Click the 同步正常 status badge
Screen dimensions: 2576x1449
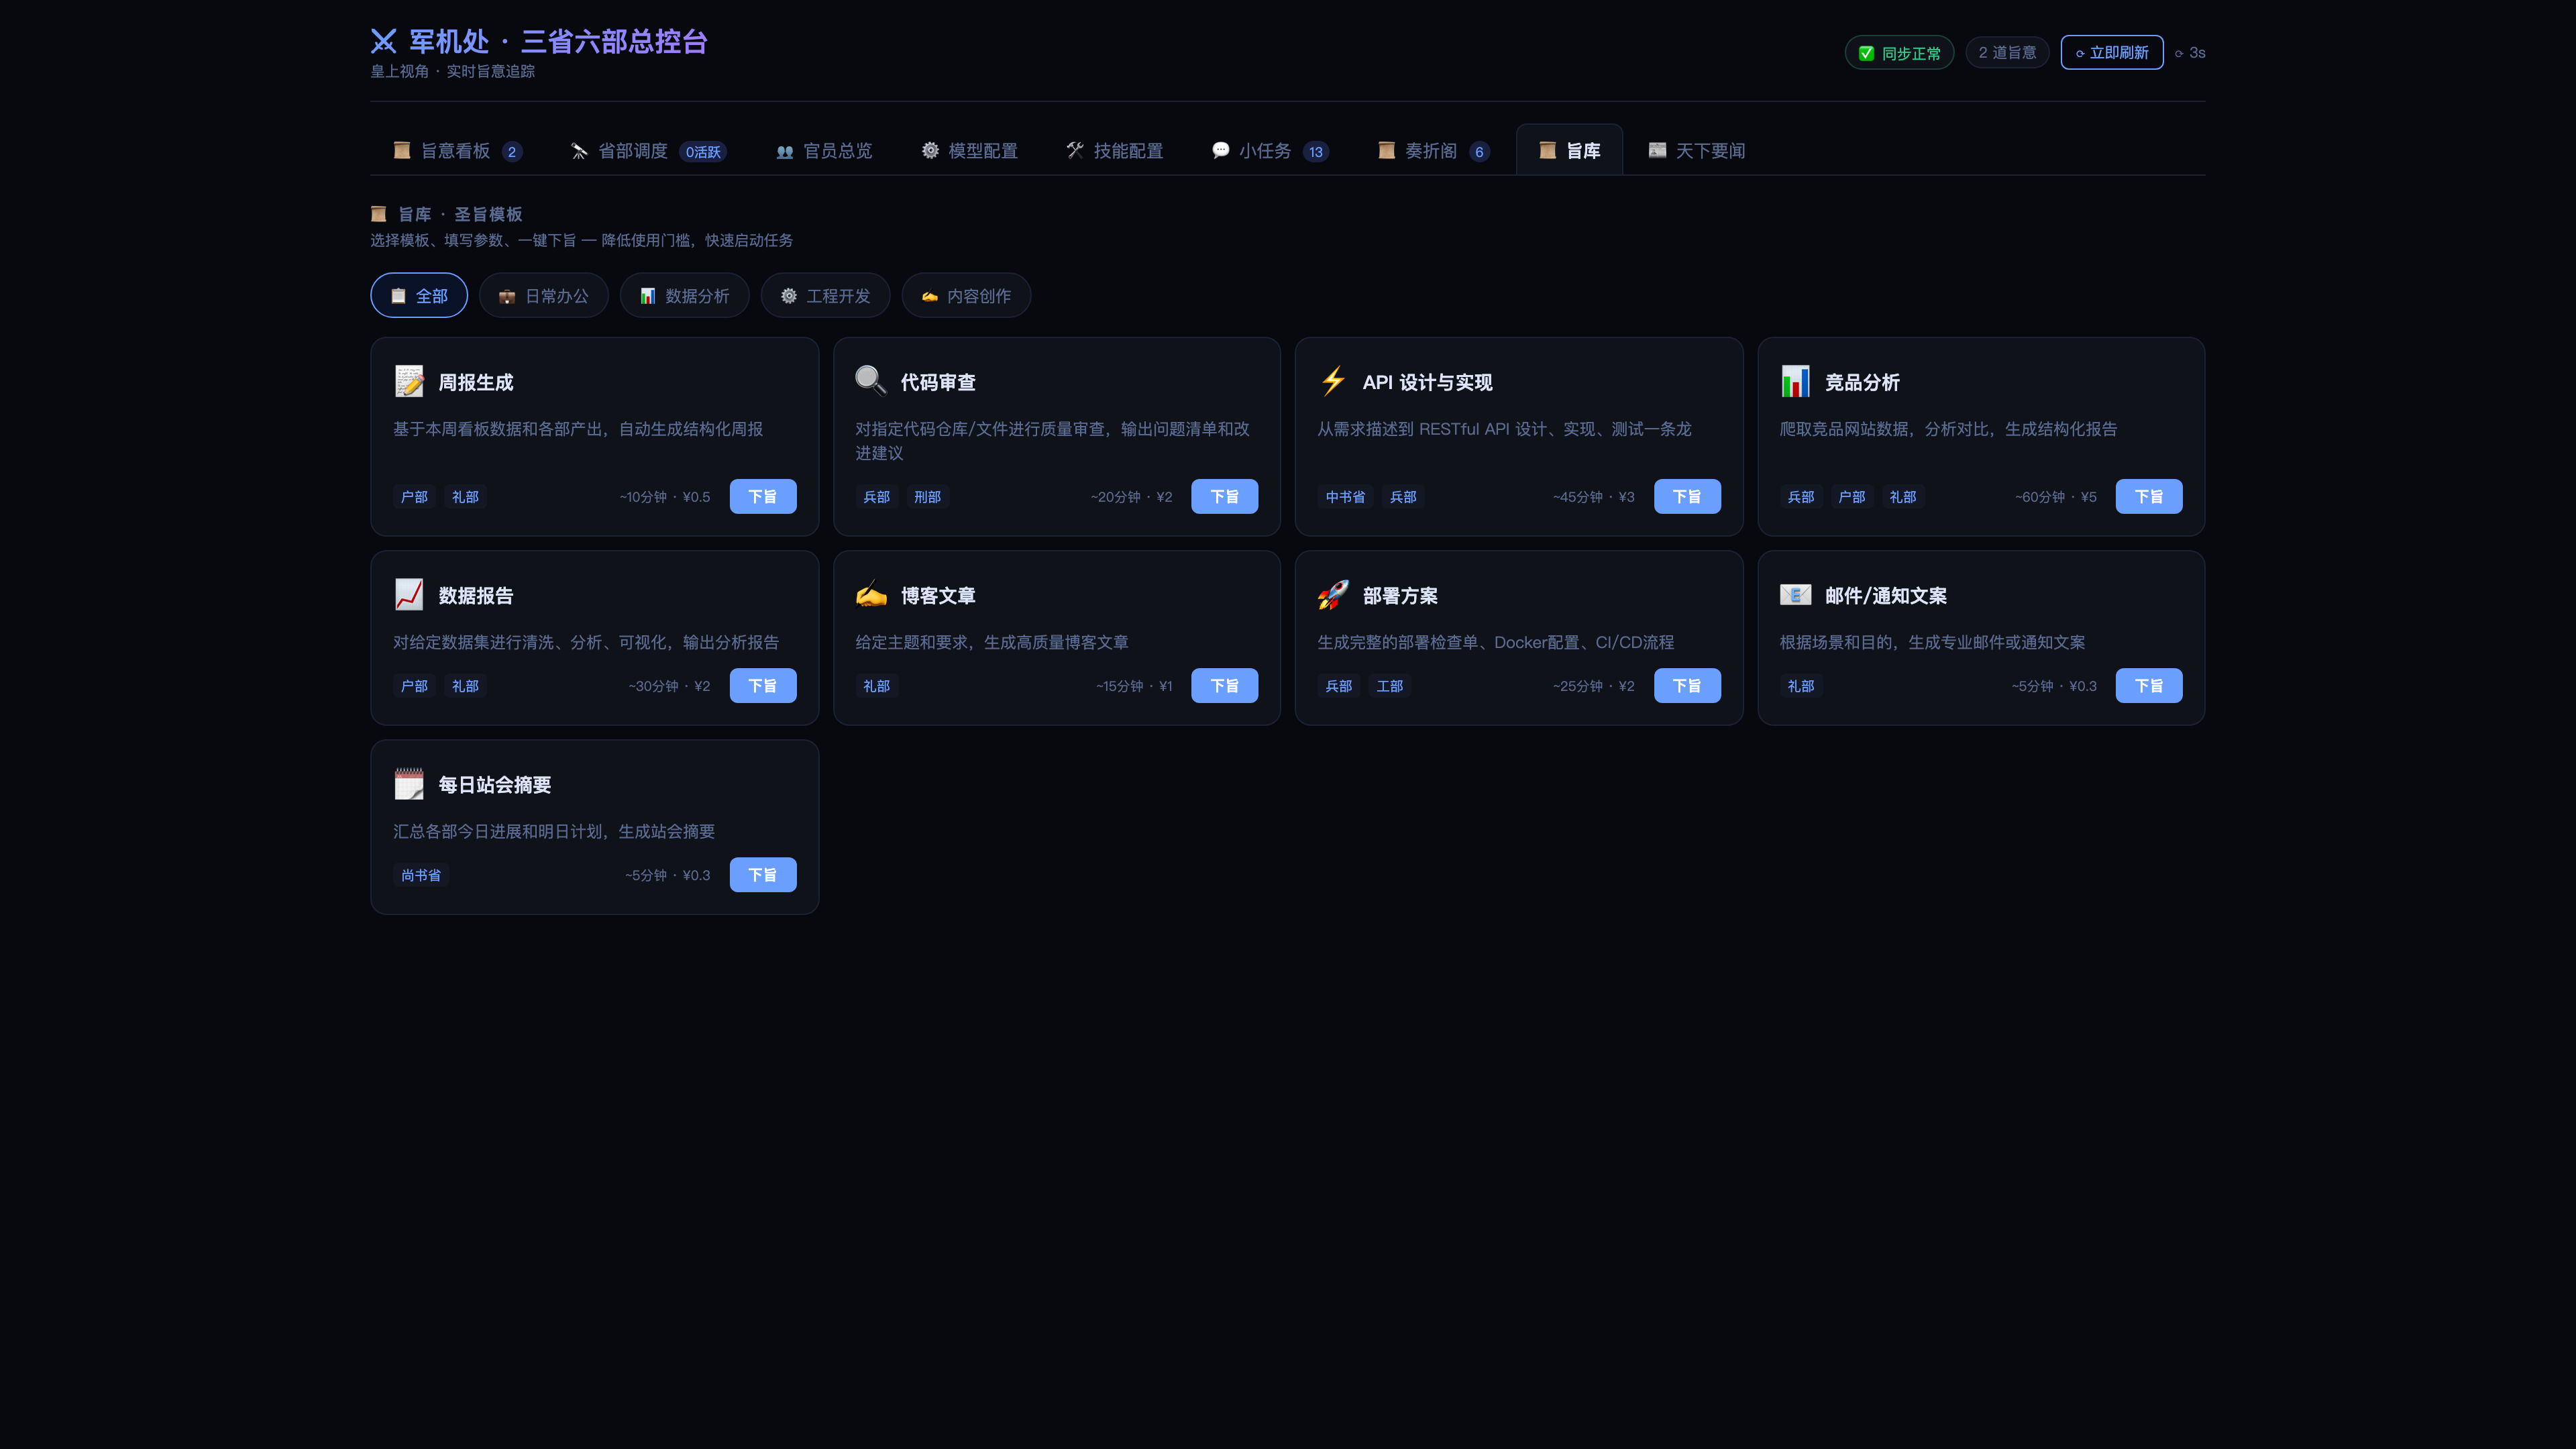pyautogui.click(x=1899, y=53)
